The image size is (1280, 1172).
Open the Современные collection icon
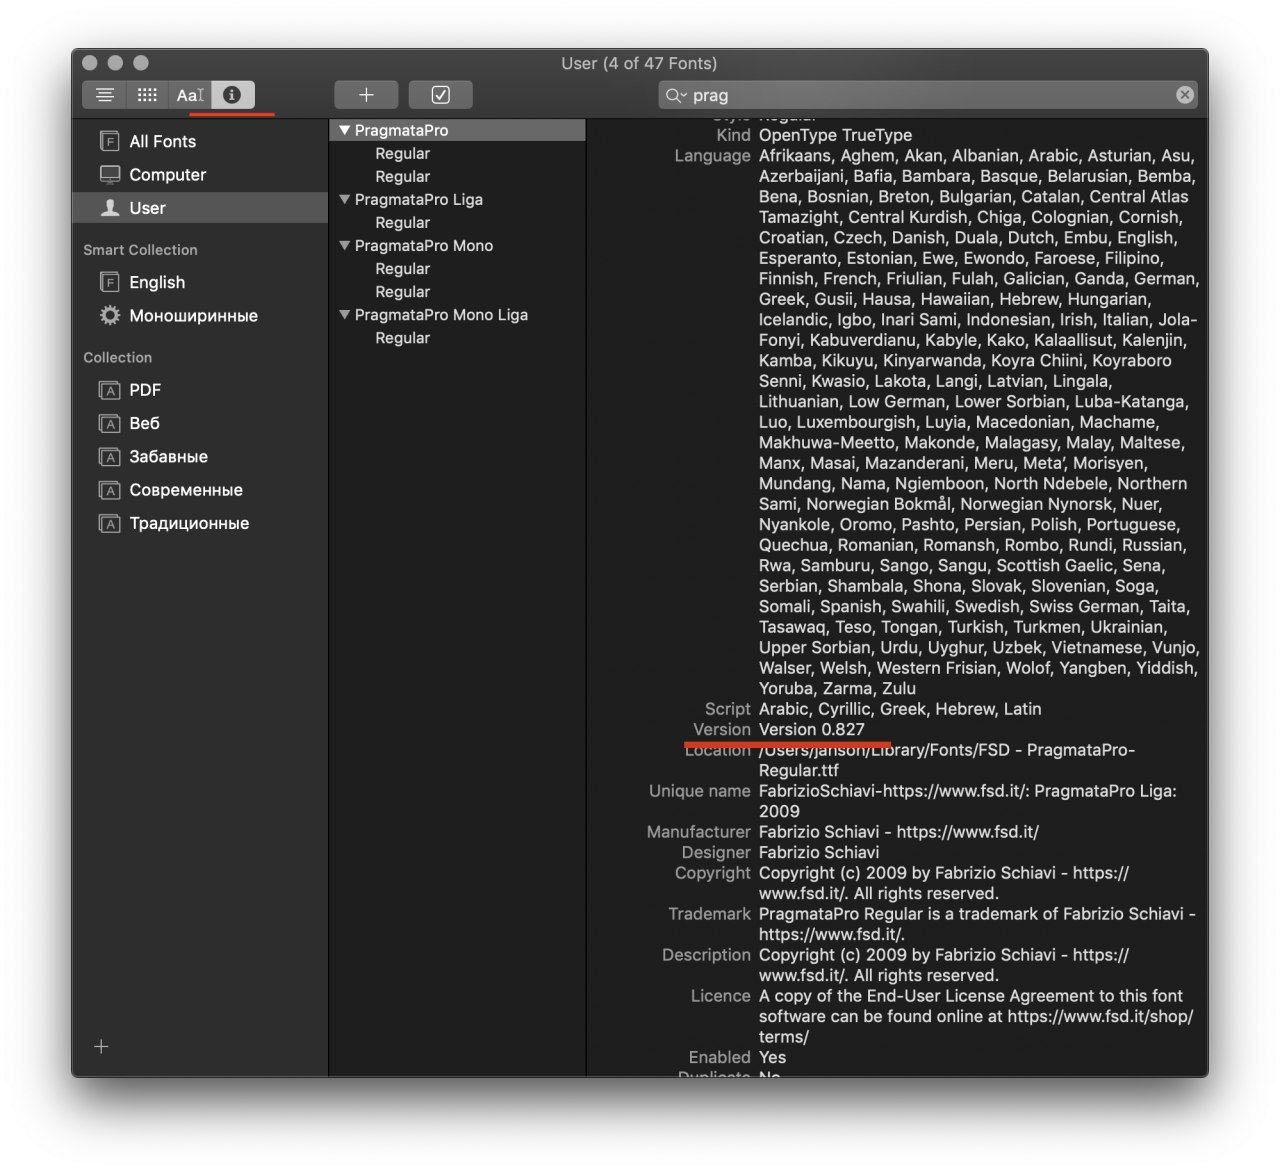coord(110,490)
